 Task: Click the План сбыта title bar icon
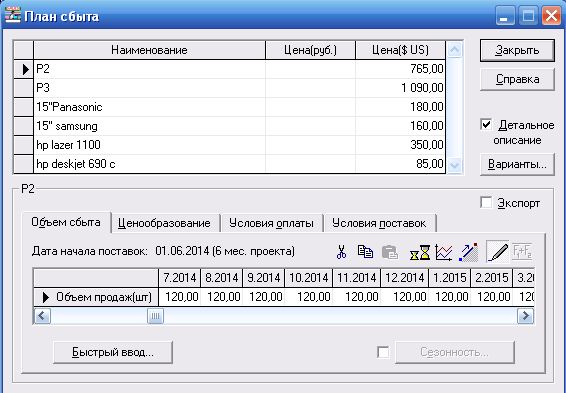[x=13, y=15]
